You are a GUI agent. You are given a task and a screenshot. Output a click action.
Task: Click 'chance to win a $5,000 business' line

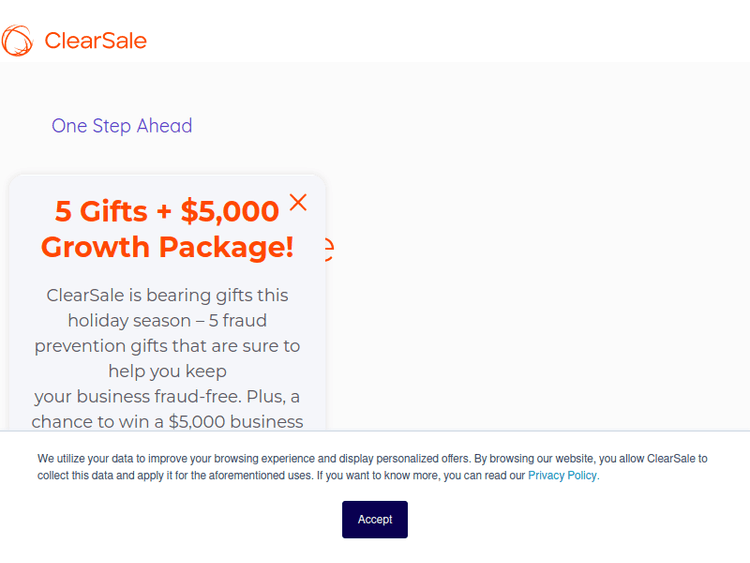pyautogui.click(x=167, y=422)
